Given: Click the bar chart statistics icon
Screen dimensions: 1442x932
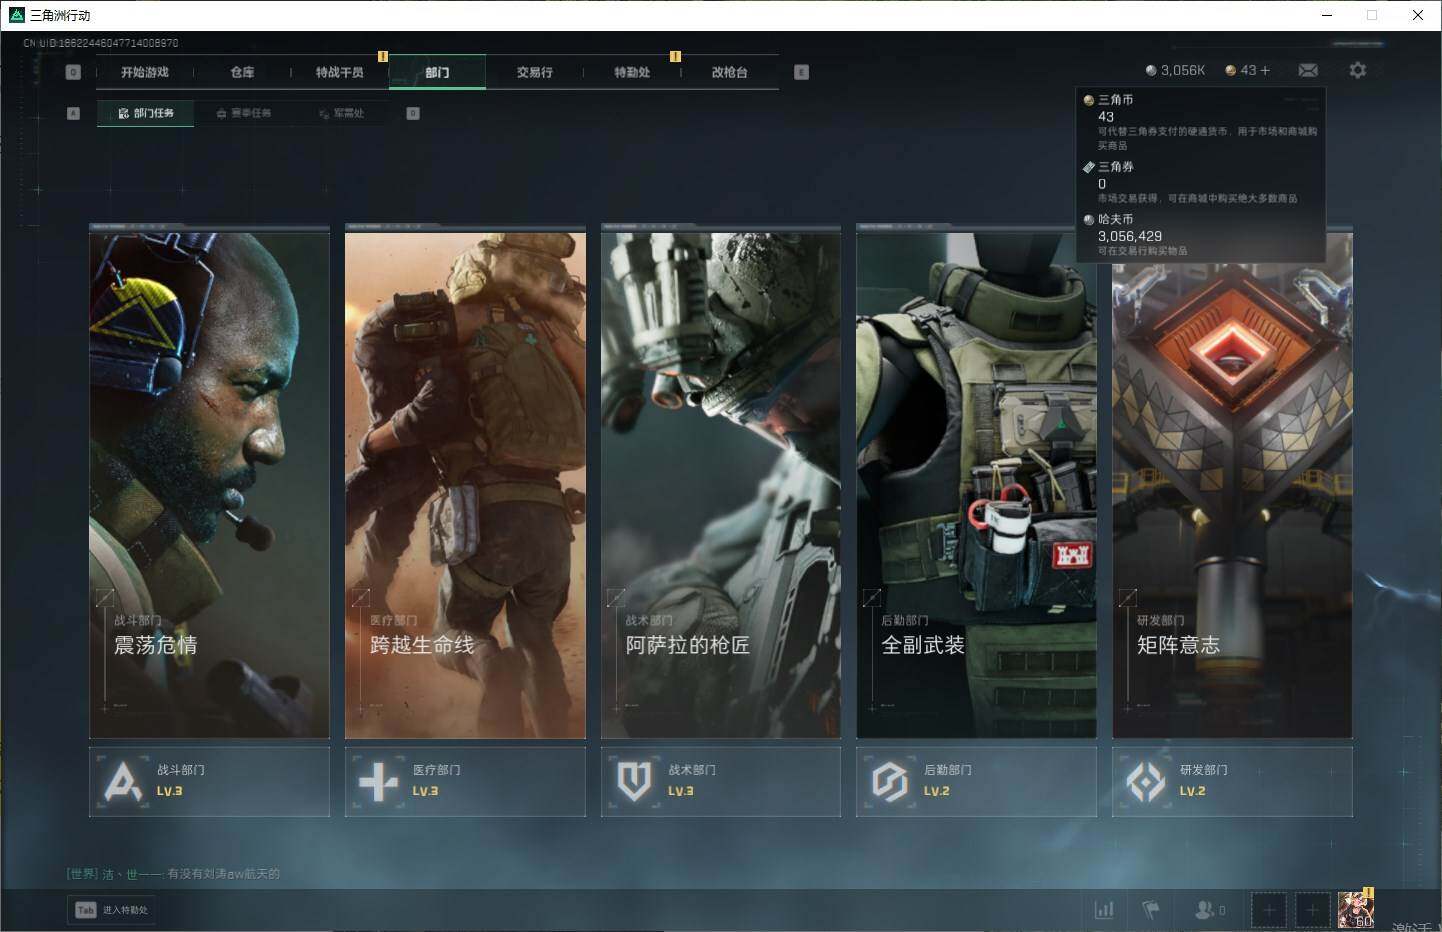Looking at the screenshot, I should click(1104, 909).
